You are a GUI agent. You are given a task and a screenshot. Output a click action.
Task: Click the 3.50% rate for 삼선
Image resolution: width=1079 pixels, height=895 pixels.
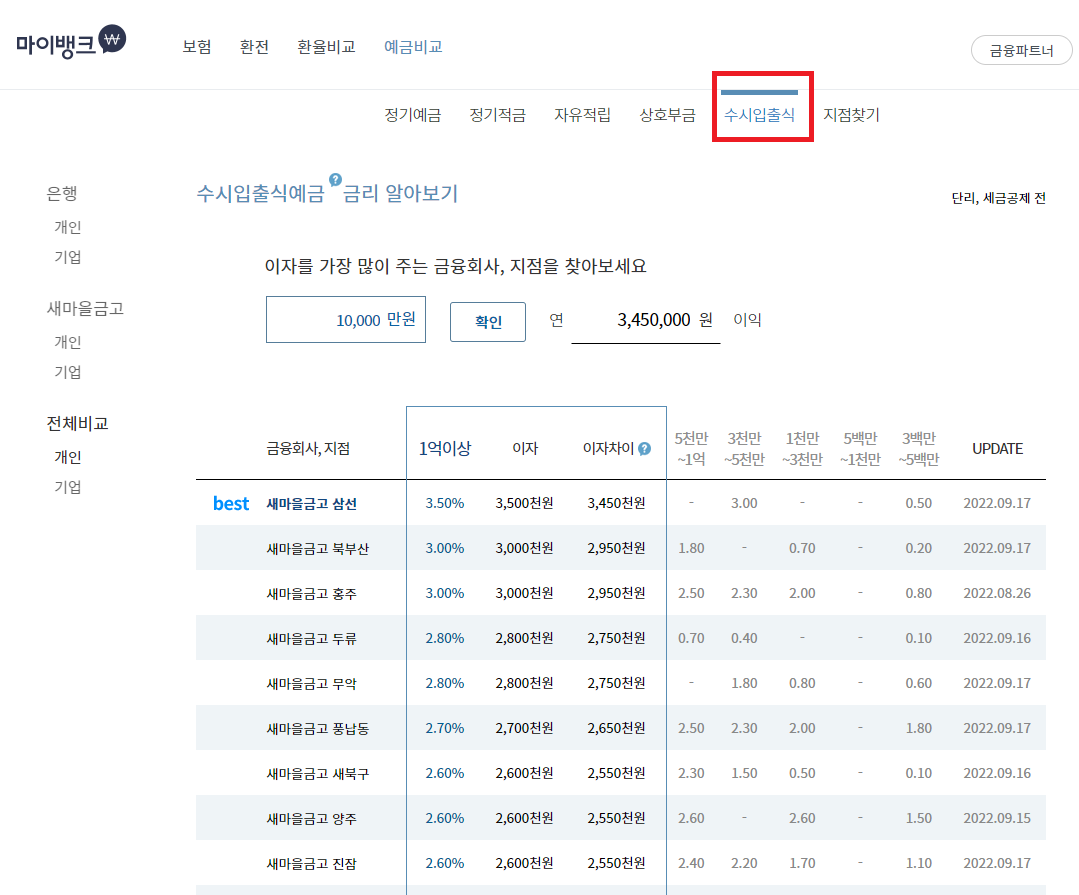[445, 503]
